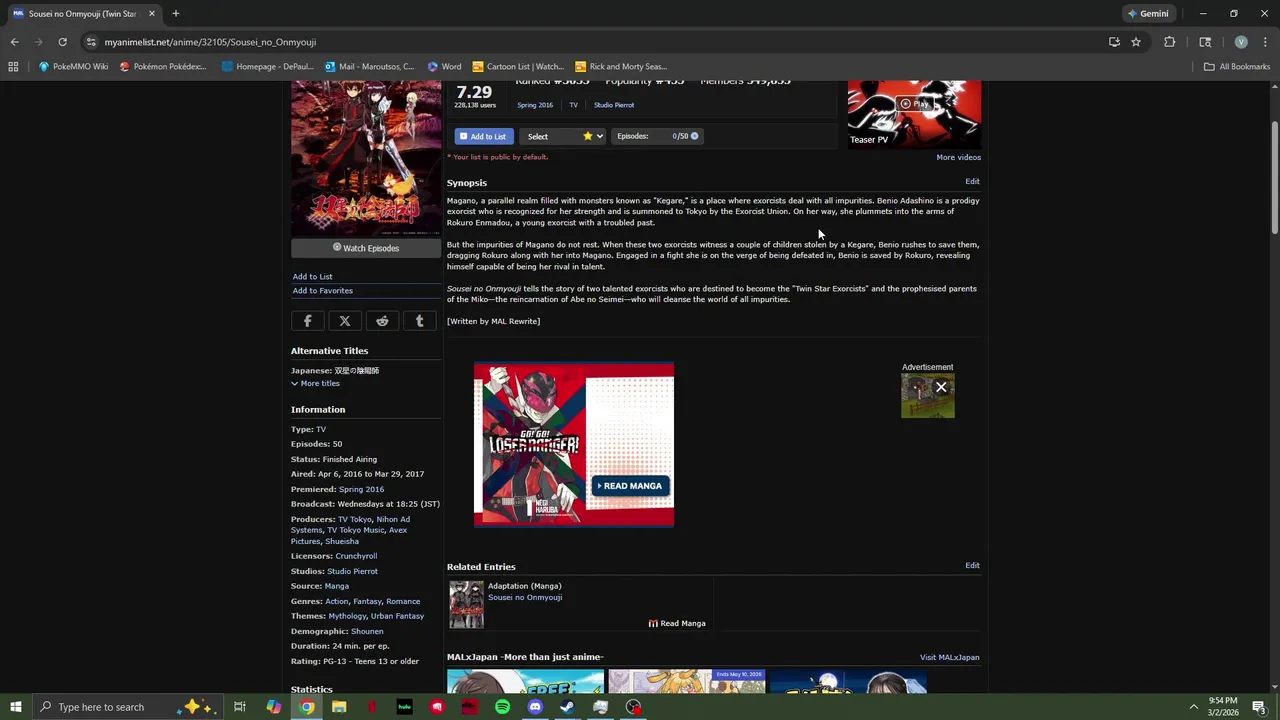Expand More titles under Alternative Titles

[x=316, y=384]
